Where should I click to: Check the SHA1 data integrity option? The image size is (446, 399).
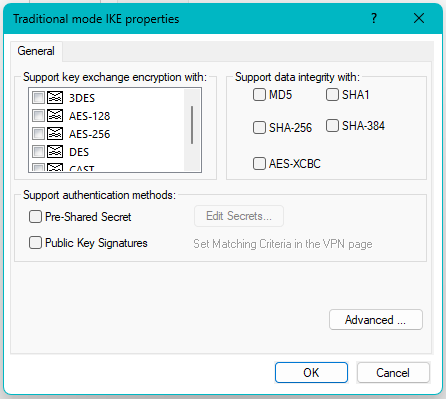tap(332, 95)
